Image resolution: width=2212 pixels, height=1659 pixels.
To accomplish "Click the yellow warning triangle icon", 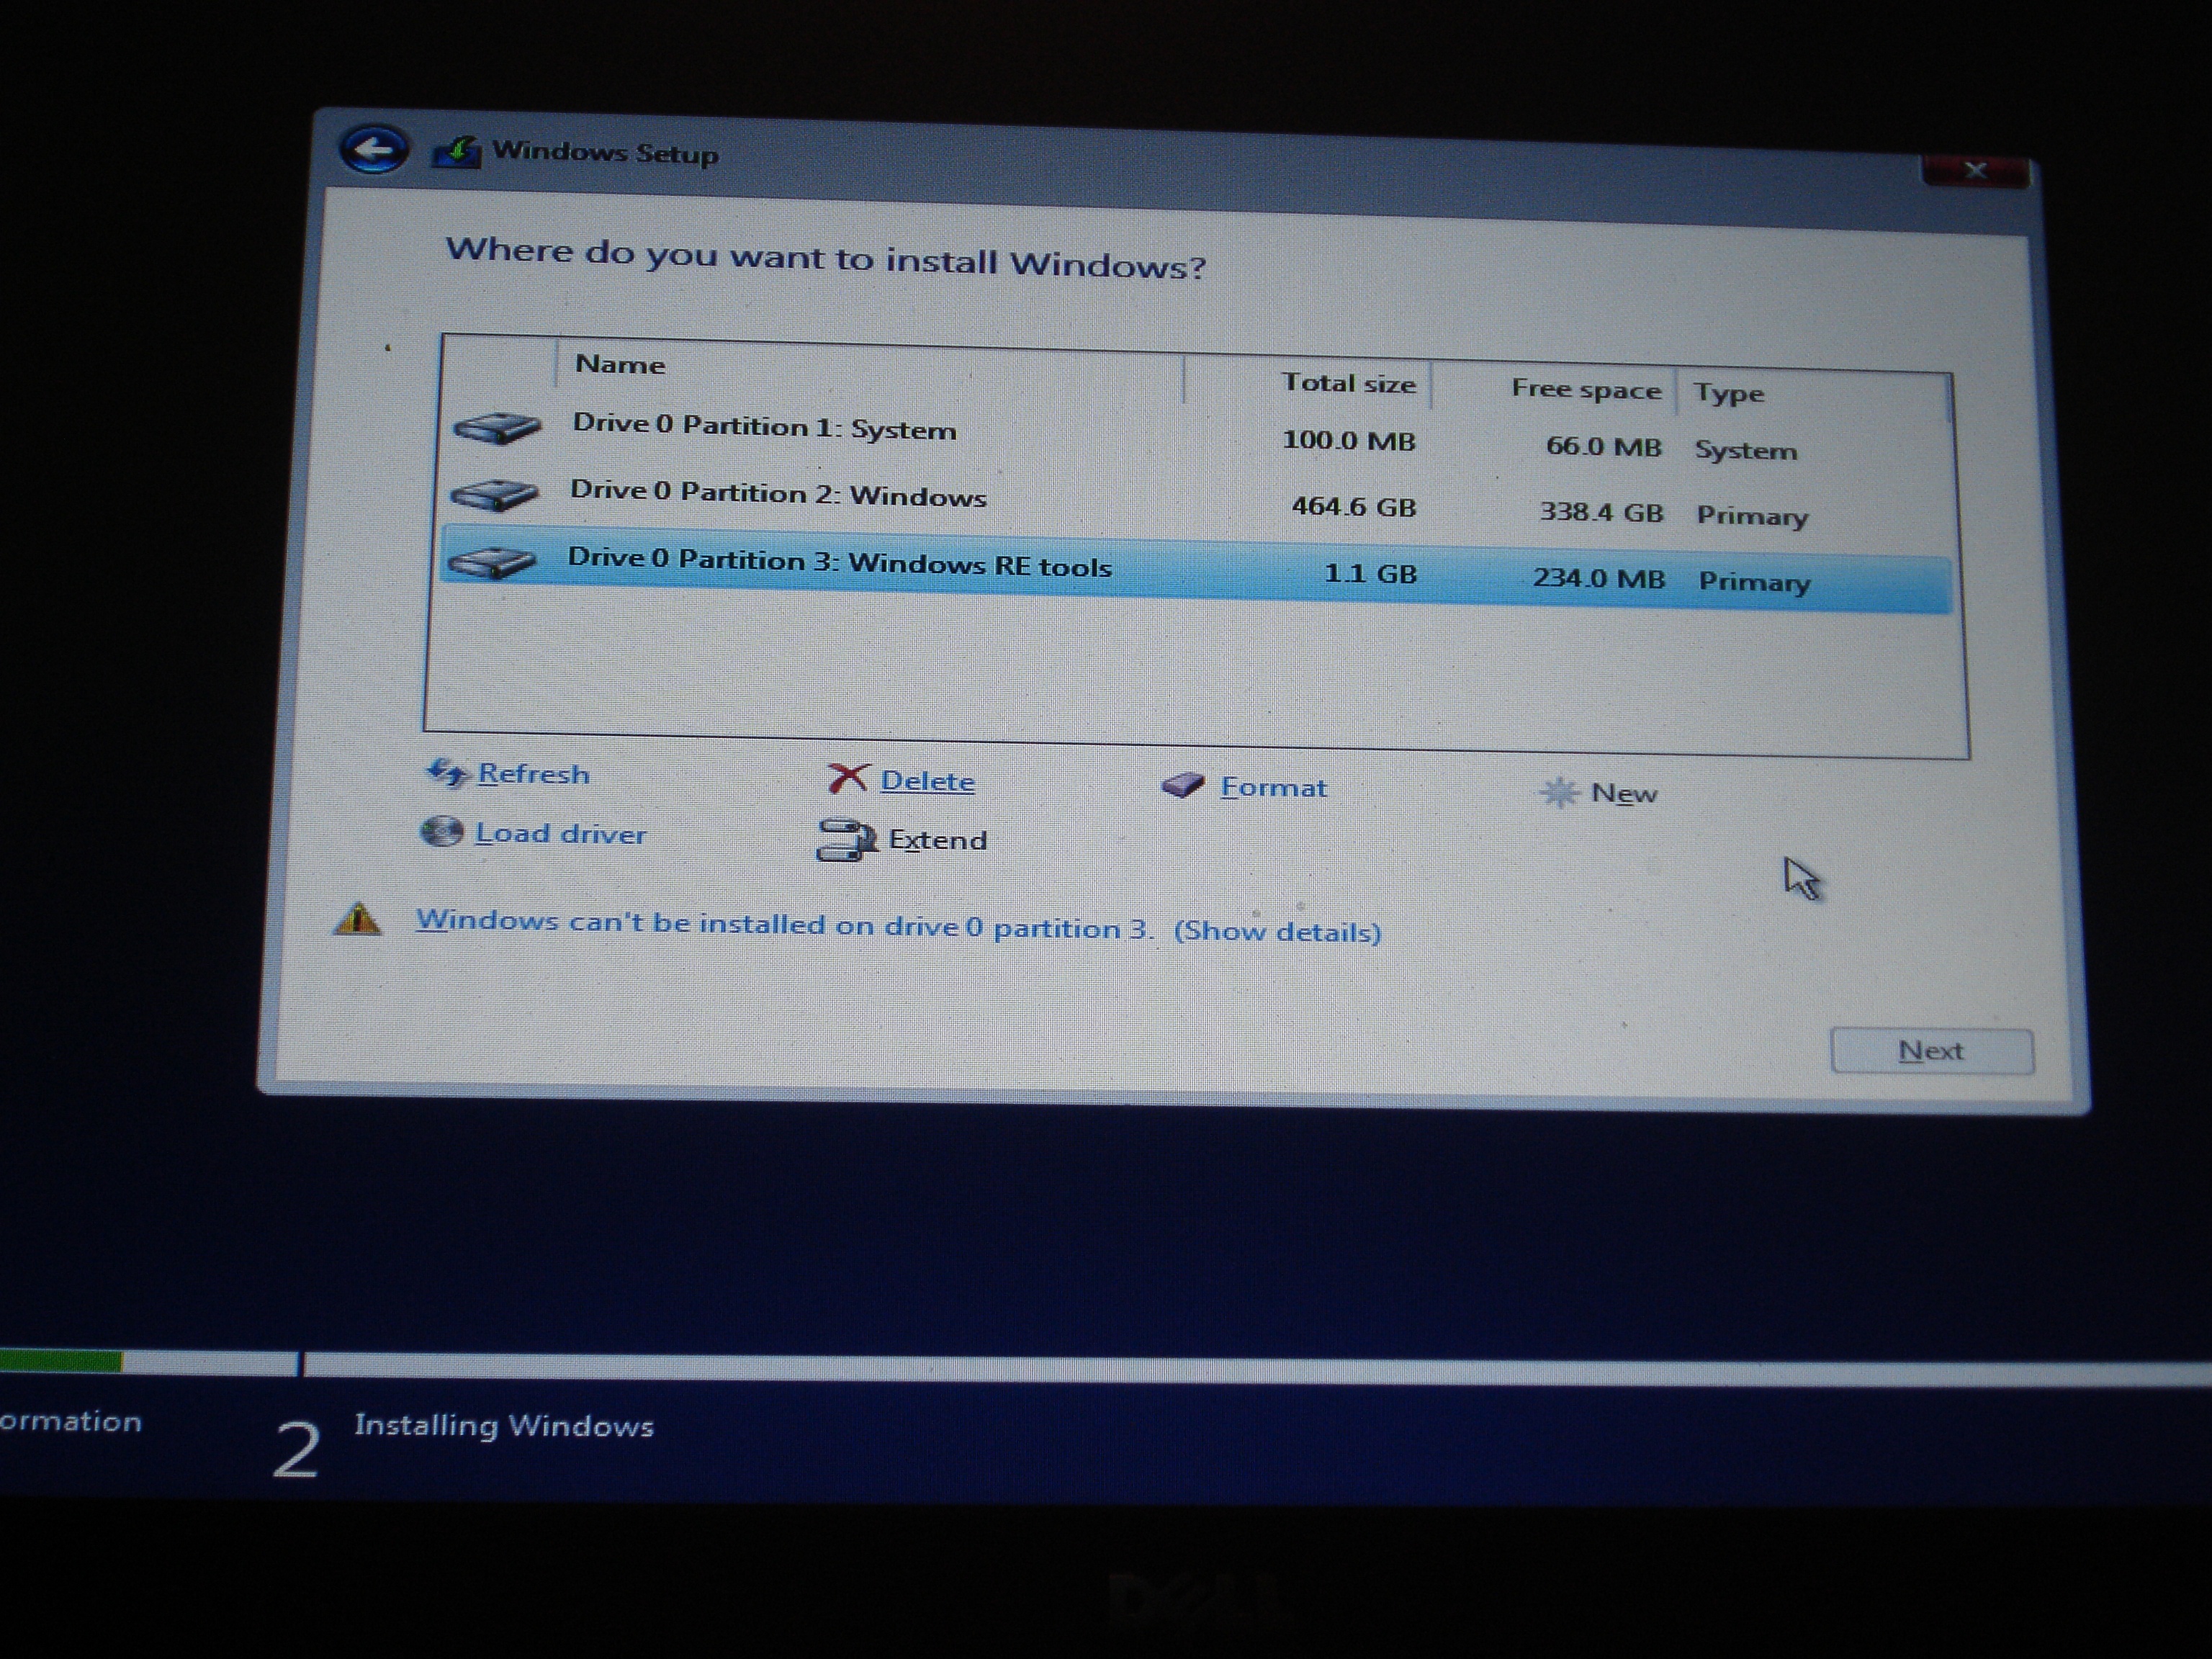I will click(357, 919).
